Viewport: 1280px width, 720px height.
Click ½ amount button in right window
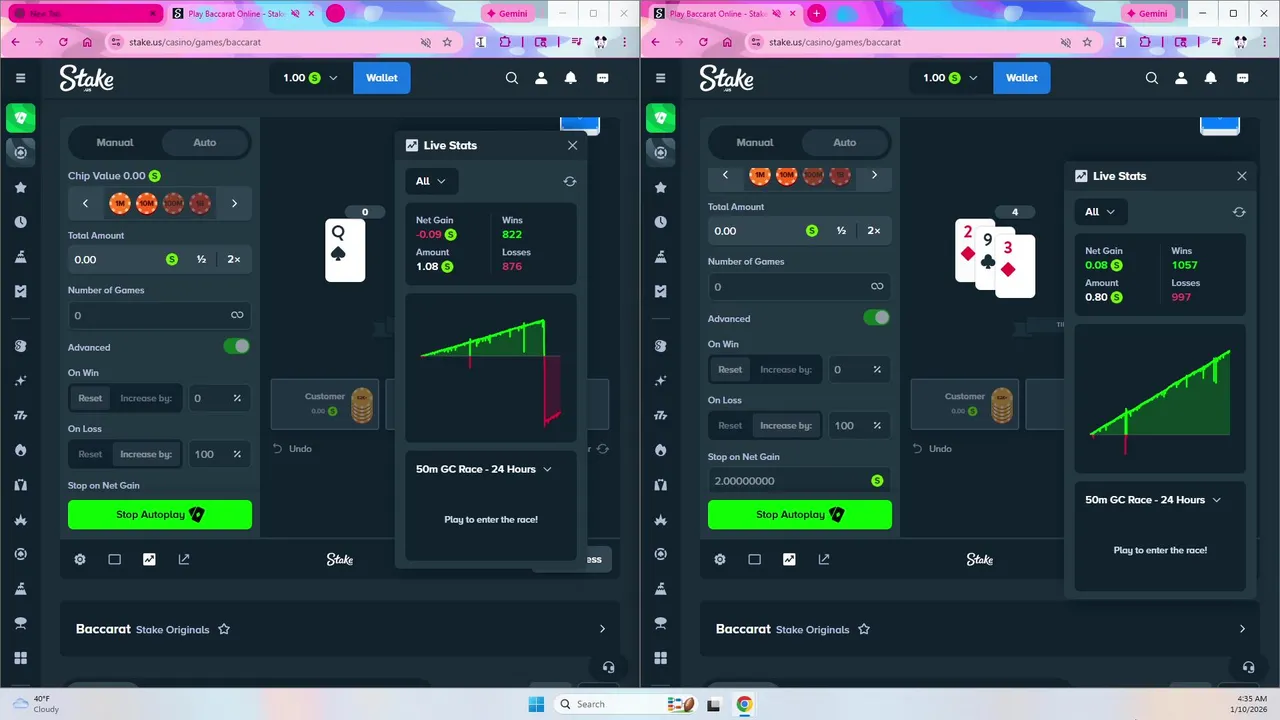(x=841, y=230)
